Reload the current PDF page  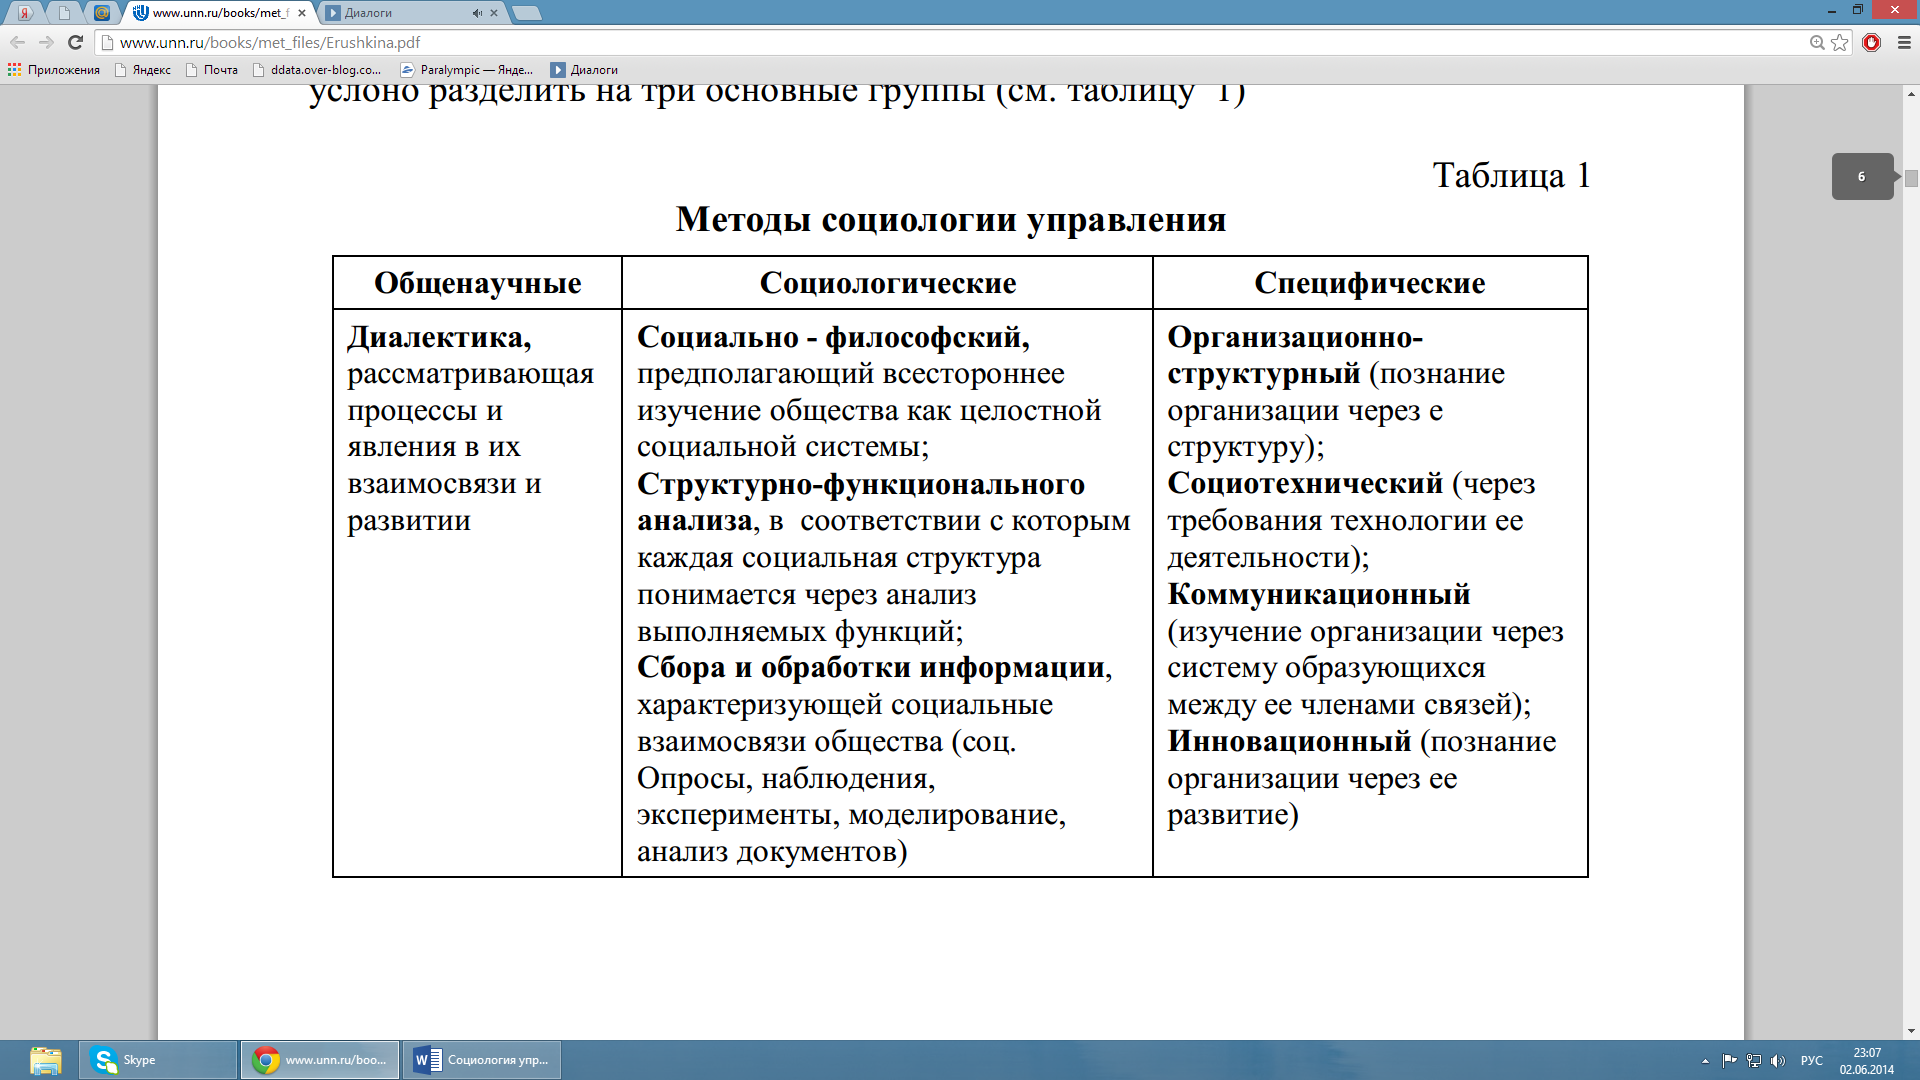coord(75,42)
